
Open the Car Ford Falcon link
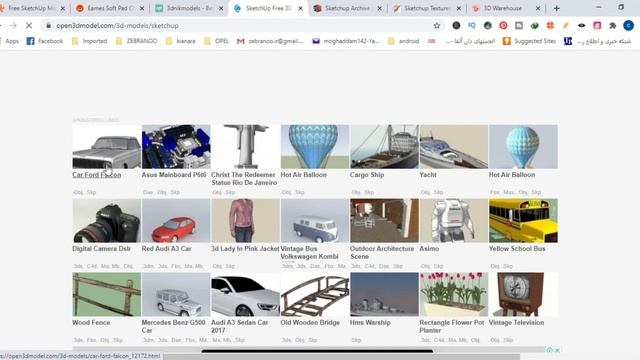click(97, 175)
